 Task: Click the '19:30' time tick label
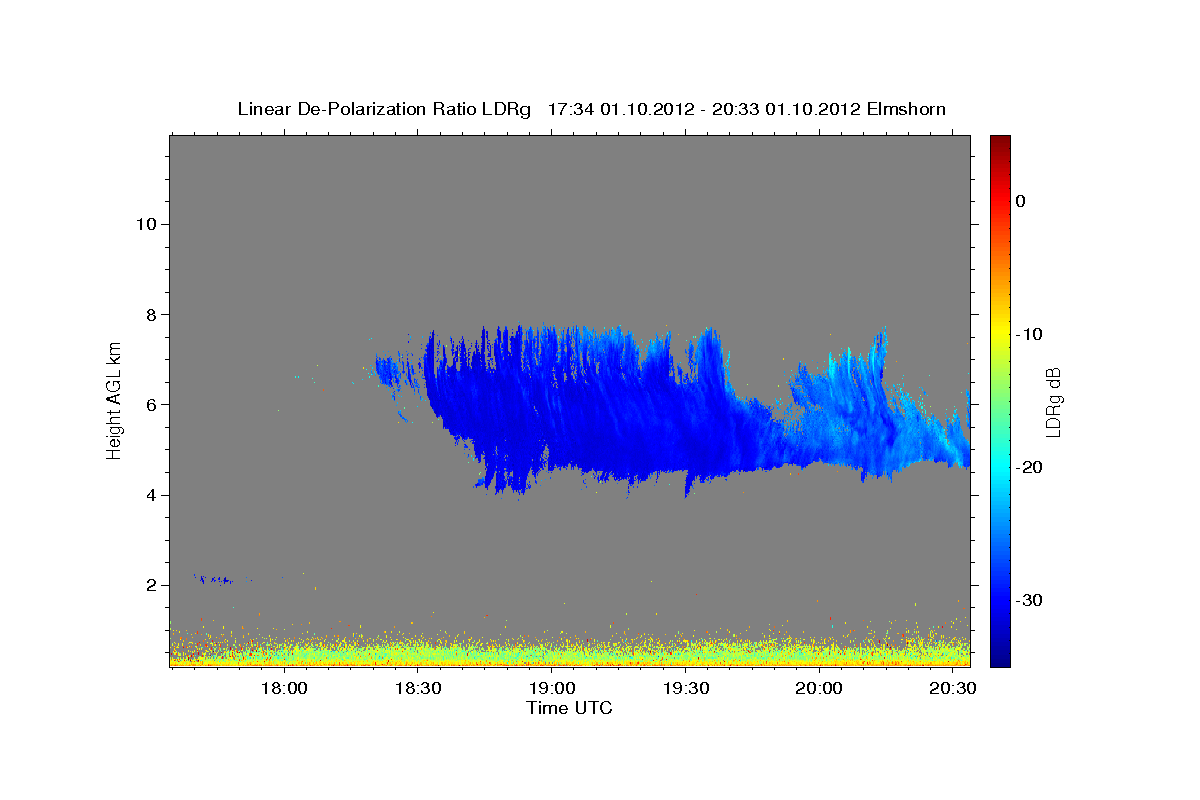[685, 689]
